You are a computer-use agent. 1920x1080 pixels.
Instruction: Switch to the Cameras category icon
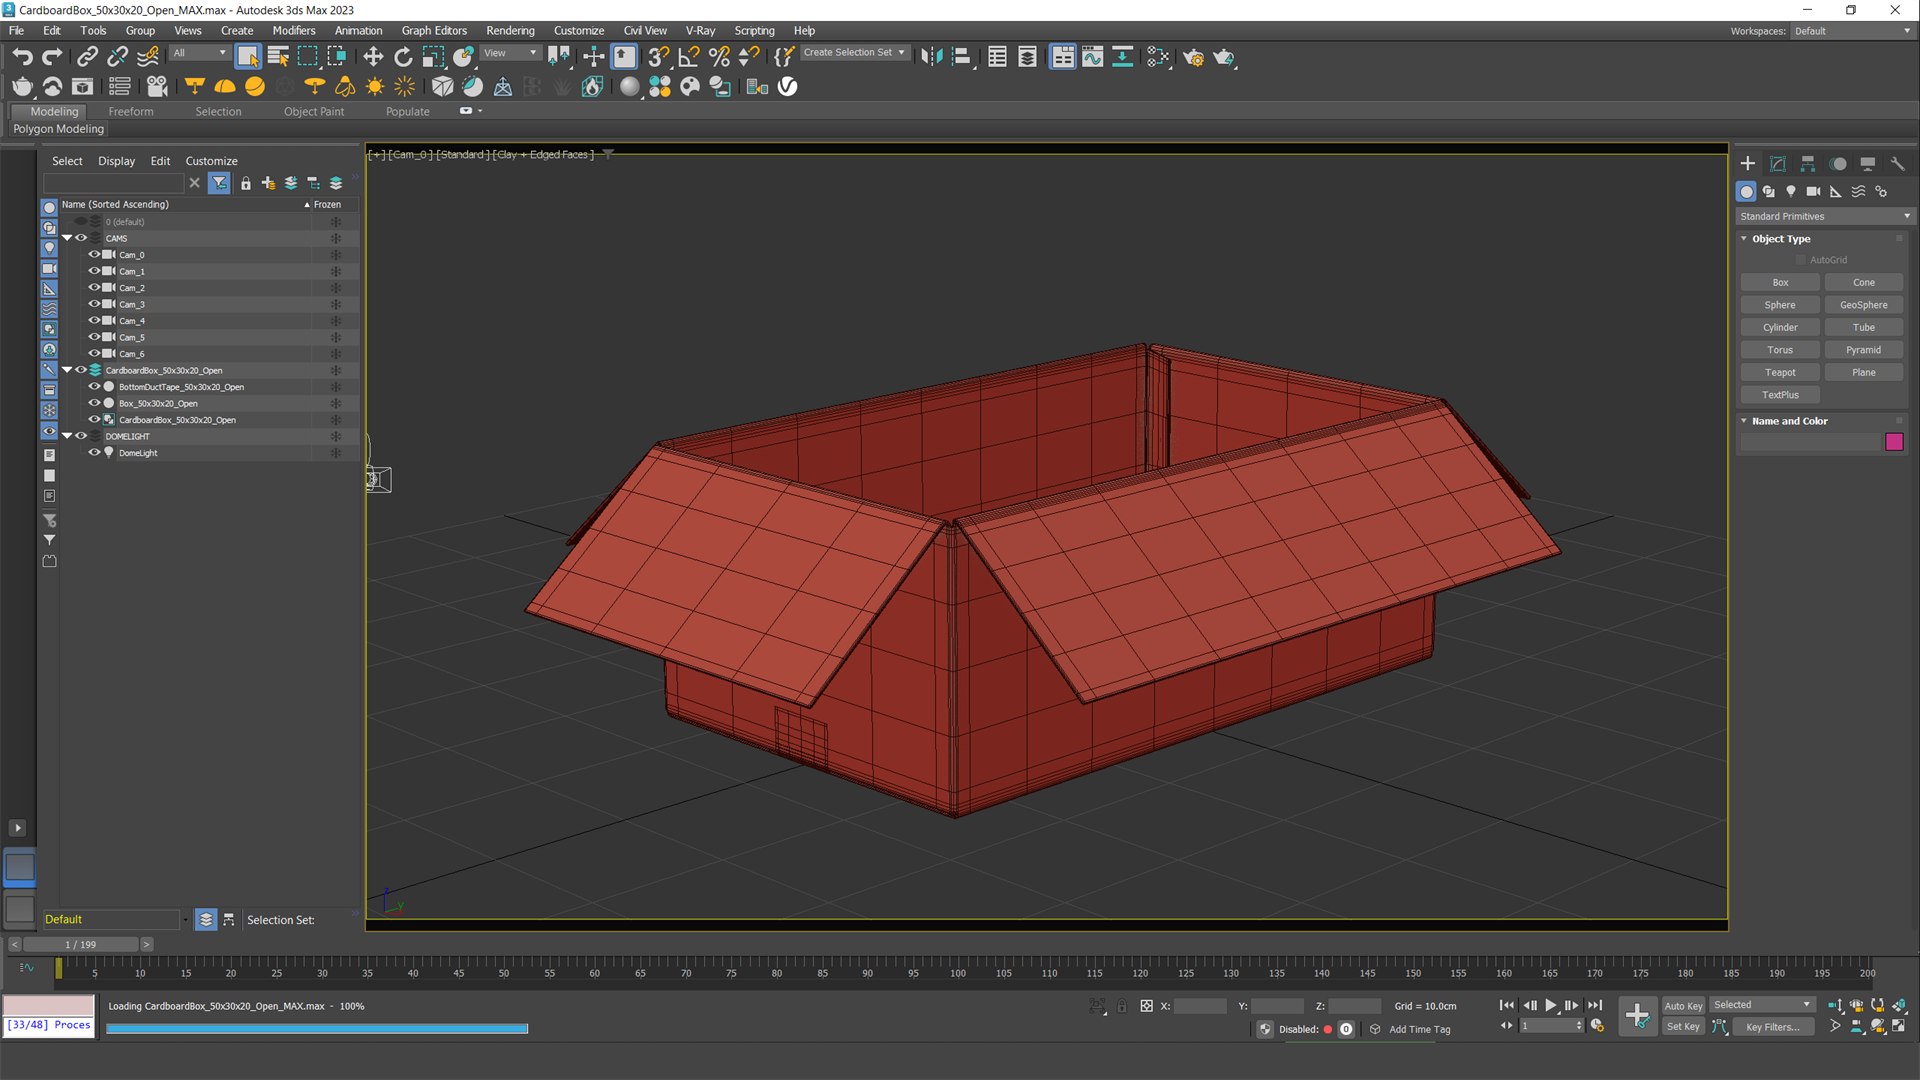point(1813,191)
